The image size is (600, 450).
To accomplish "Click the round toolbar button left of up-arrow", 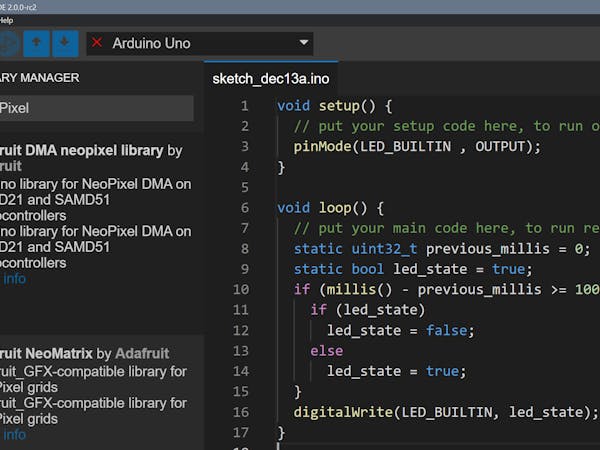I will (8, 44).
